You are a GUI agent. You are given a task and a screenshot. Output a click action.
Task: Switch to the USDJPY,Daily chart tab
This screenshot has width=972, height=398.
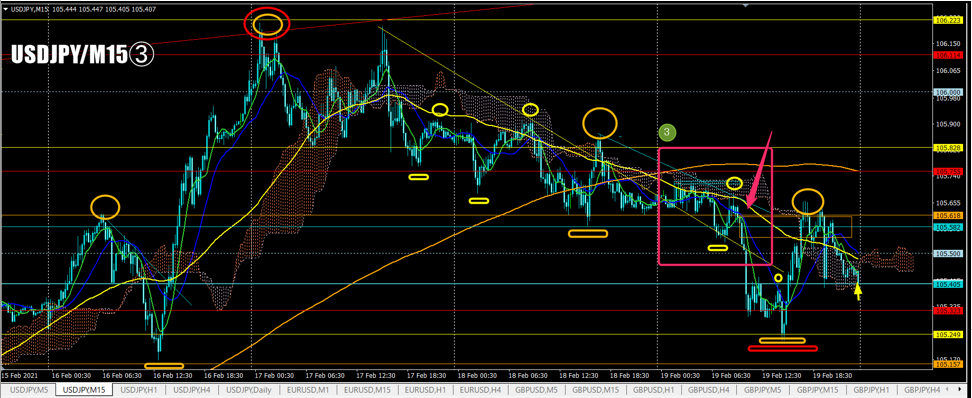(x=250, y=389)
